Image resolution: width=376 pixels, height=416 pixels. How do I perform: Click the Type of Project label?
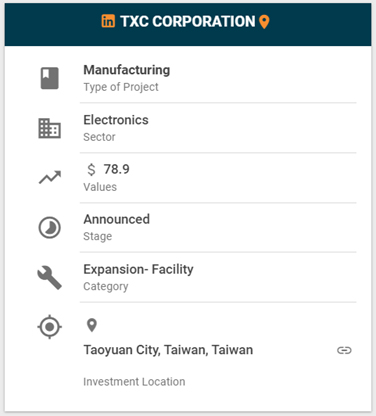(x=121, y=87)
